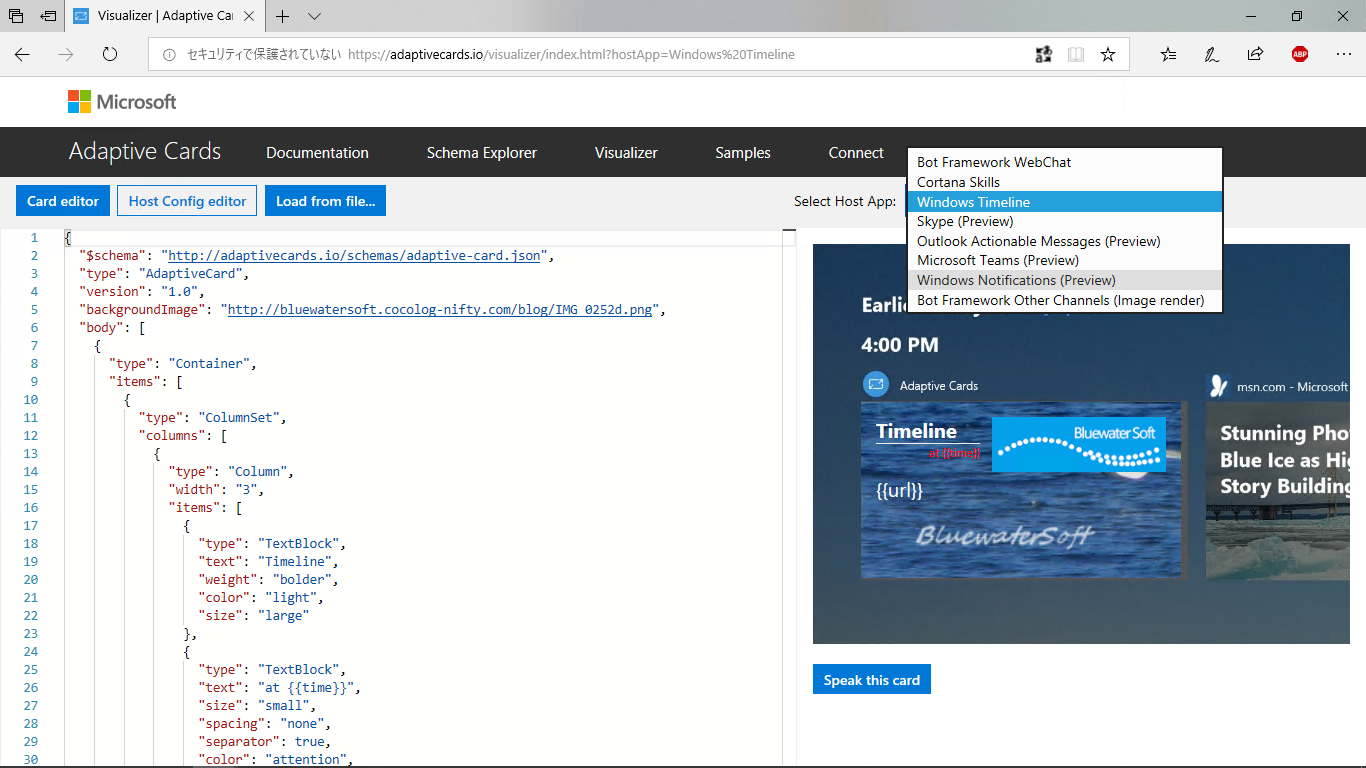Choose Microsoft Teams (Preview) host app
1366x768 pixels.
[1065, 260]
